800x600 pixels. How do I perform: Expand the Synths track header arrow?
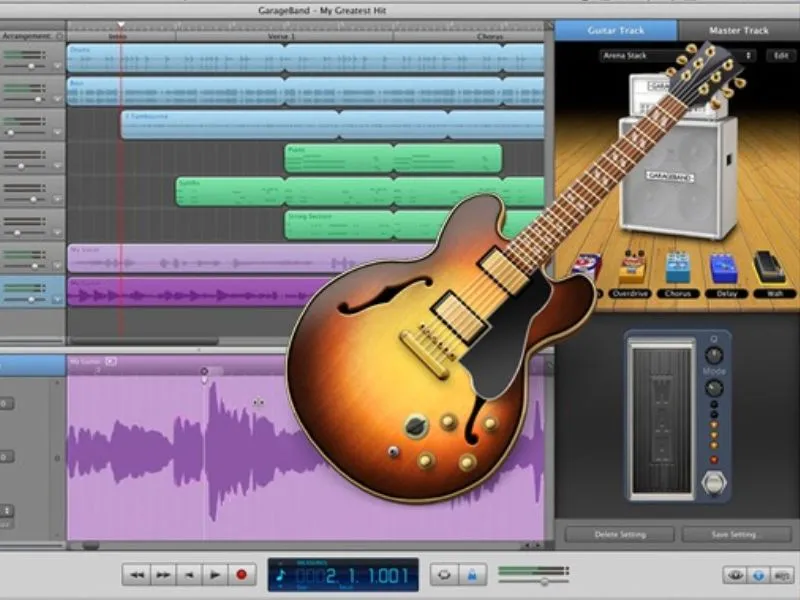[x=57, y=199]
